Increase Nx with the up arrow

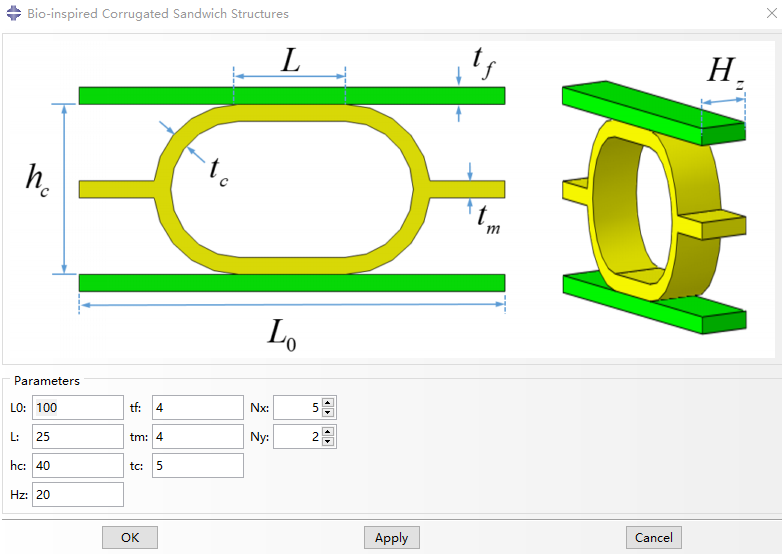click(x=328, y=402)
